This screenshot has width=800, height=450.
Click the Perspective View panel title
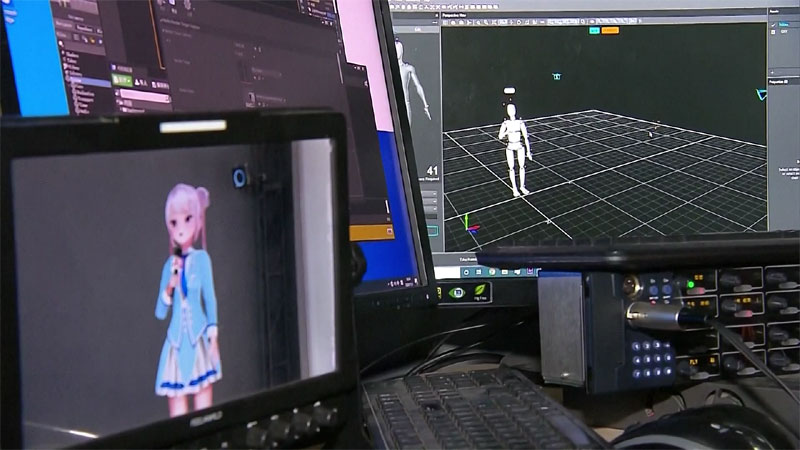455,15
